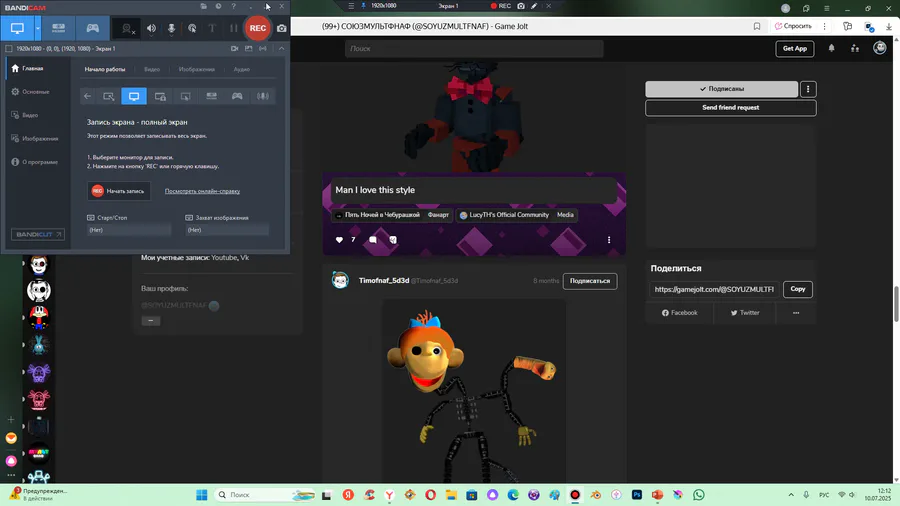The image size is (900, 506).
Task: Open comments on 'Man I love this style' post
Action: [373, 240]
